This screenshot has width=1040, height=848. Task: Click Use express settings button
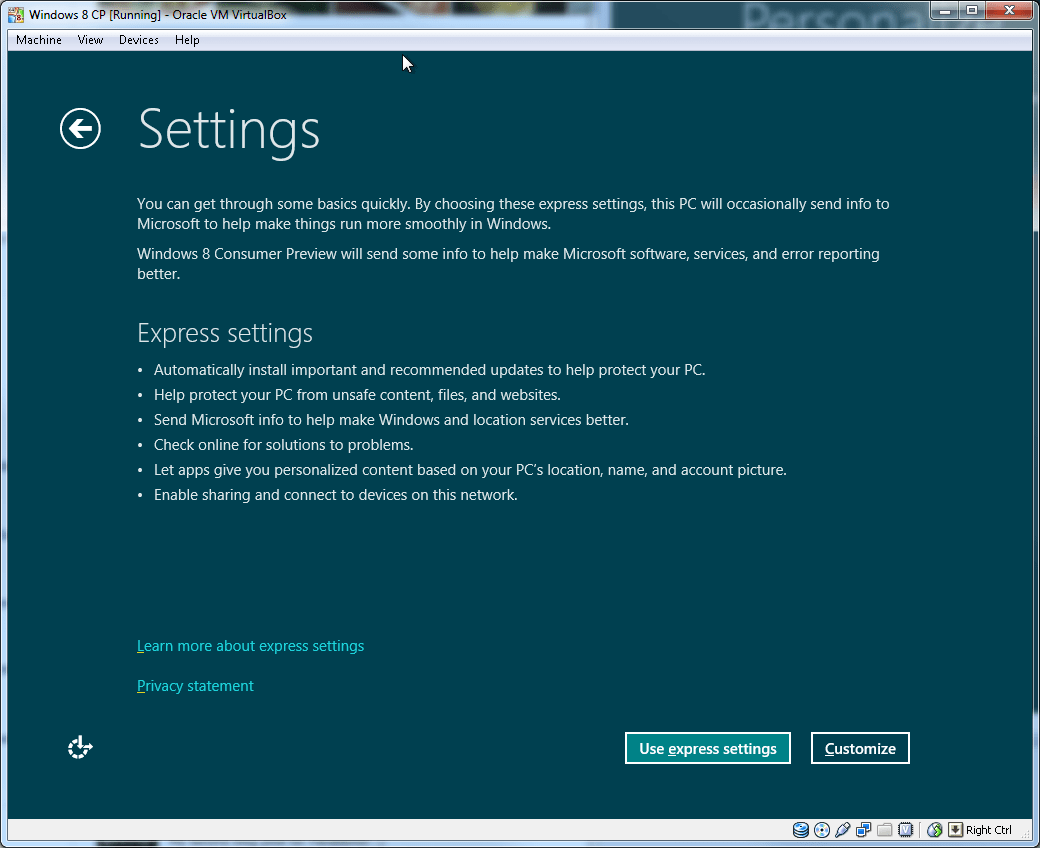pos(708,749)
